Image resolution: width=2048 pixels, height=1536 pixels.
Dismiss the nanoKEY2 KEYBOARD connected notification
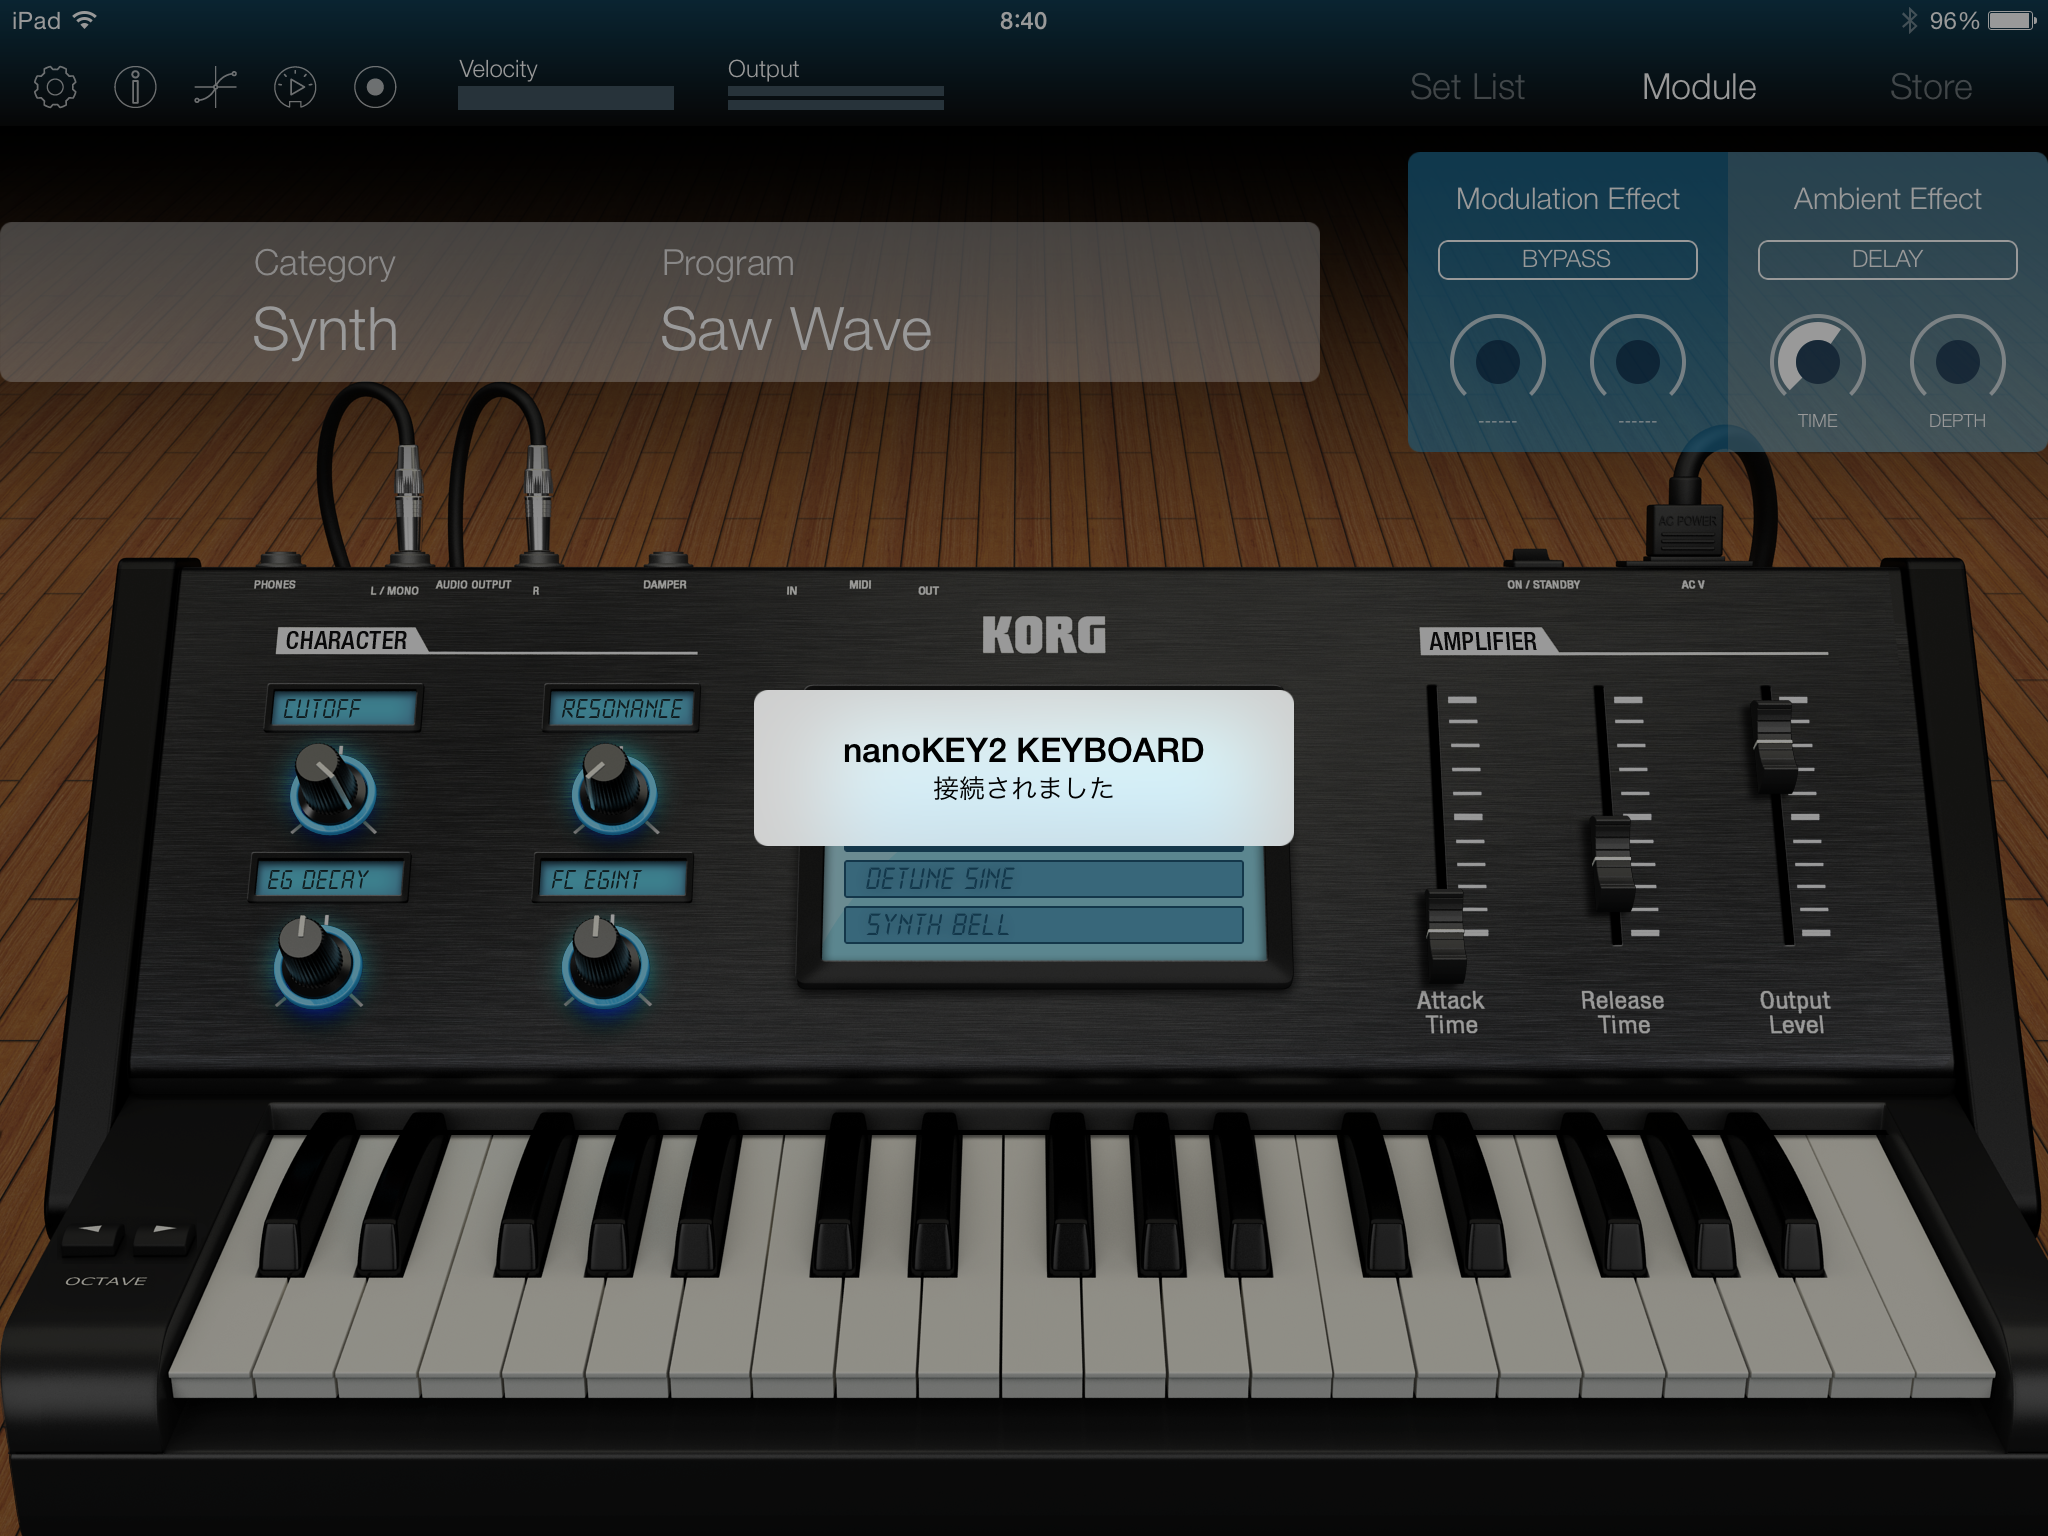coord(1023,767)
